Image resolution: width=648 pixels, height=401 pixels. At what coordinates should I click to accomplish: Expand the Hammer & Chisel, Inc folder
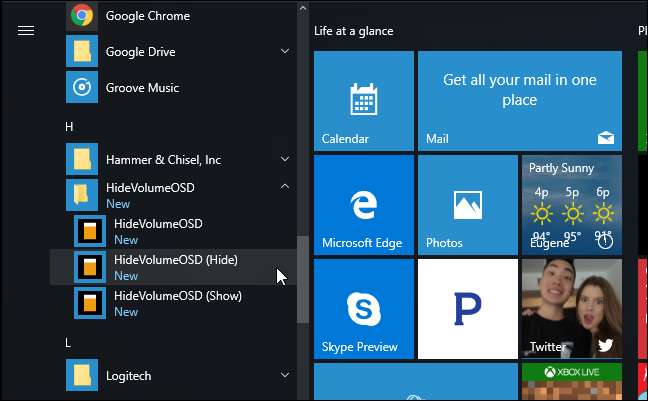pyautogui.click(x=285, y=160)
